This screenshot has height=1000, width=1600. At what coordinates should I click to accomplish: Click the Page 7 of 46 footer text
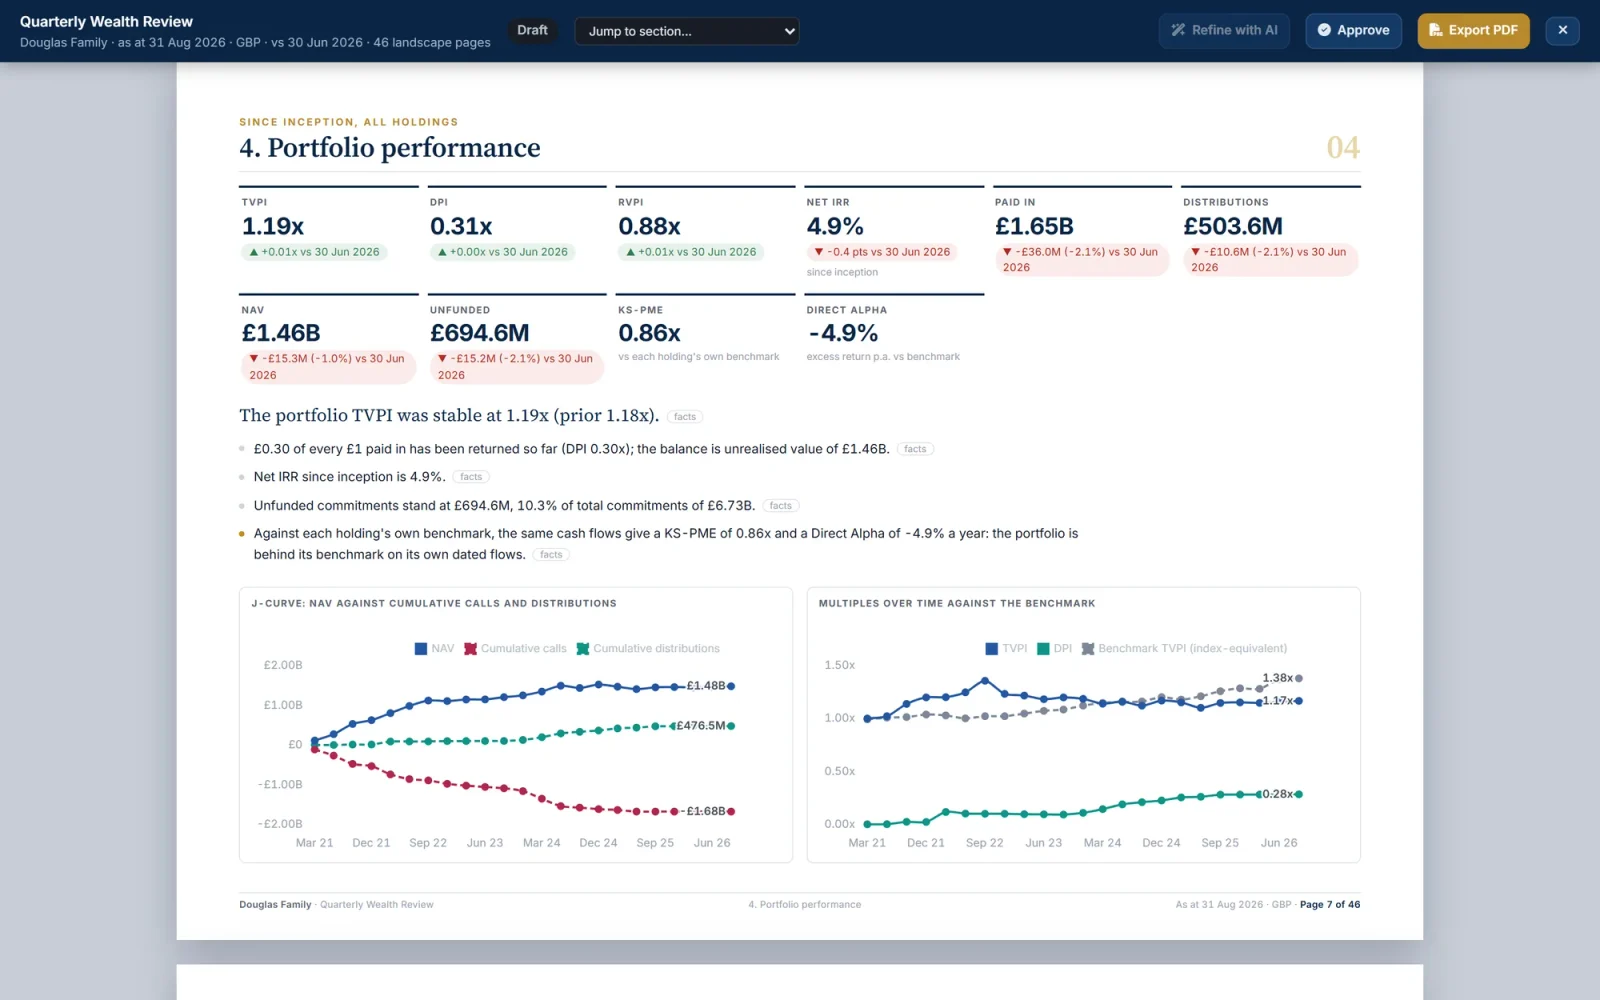[1330, 905]
